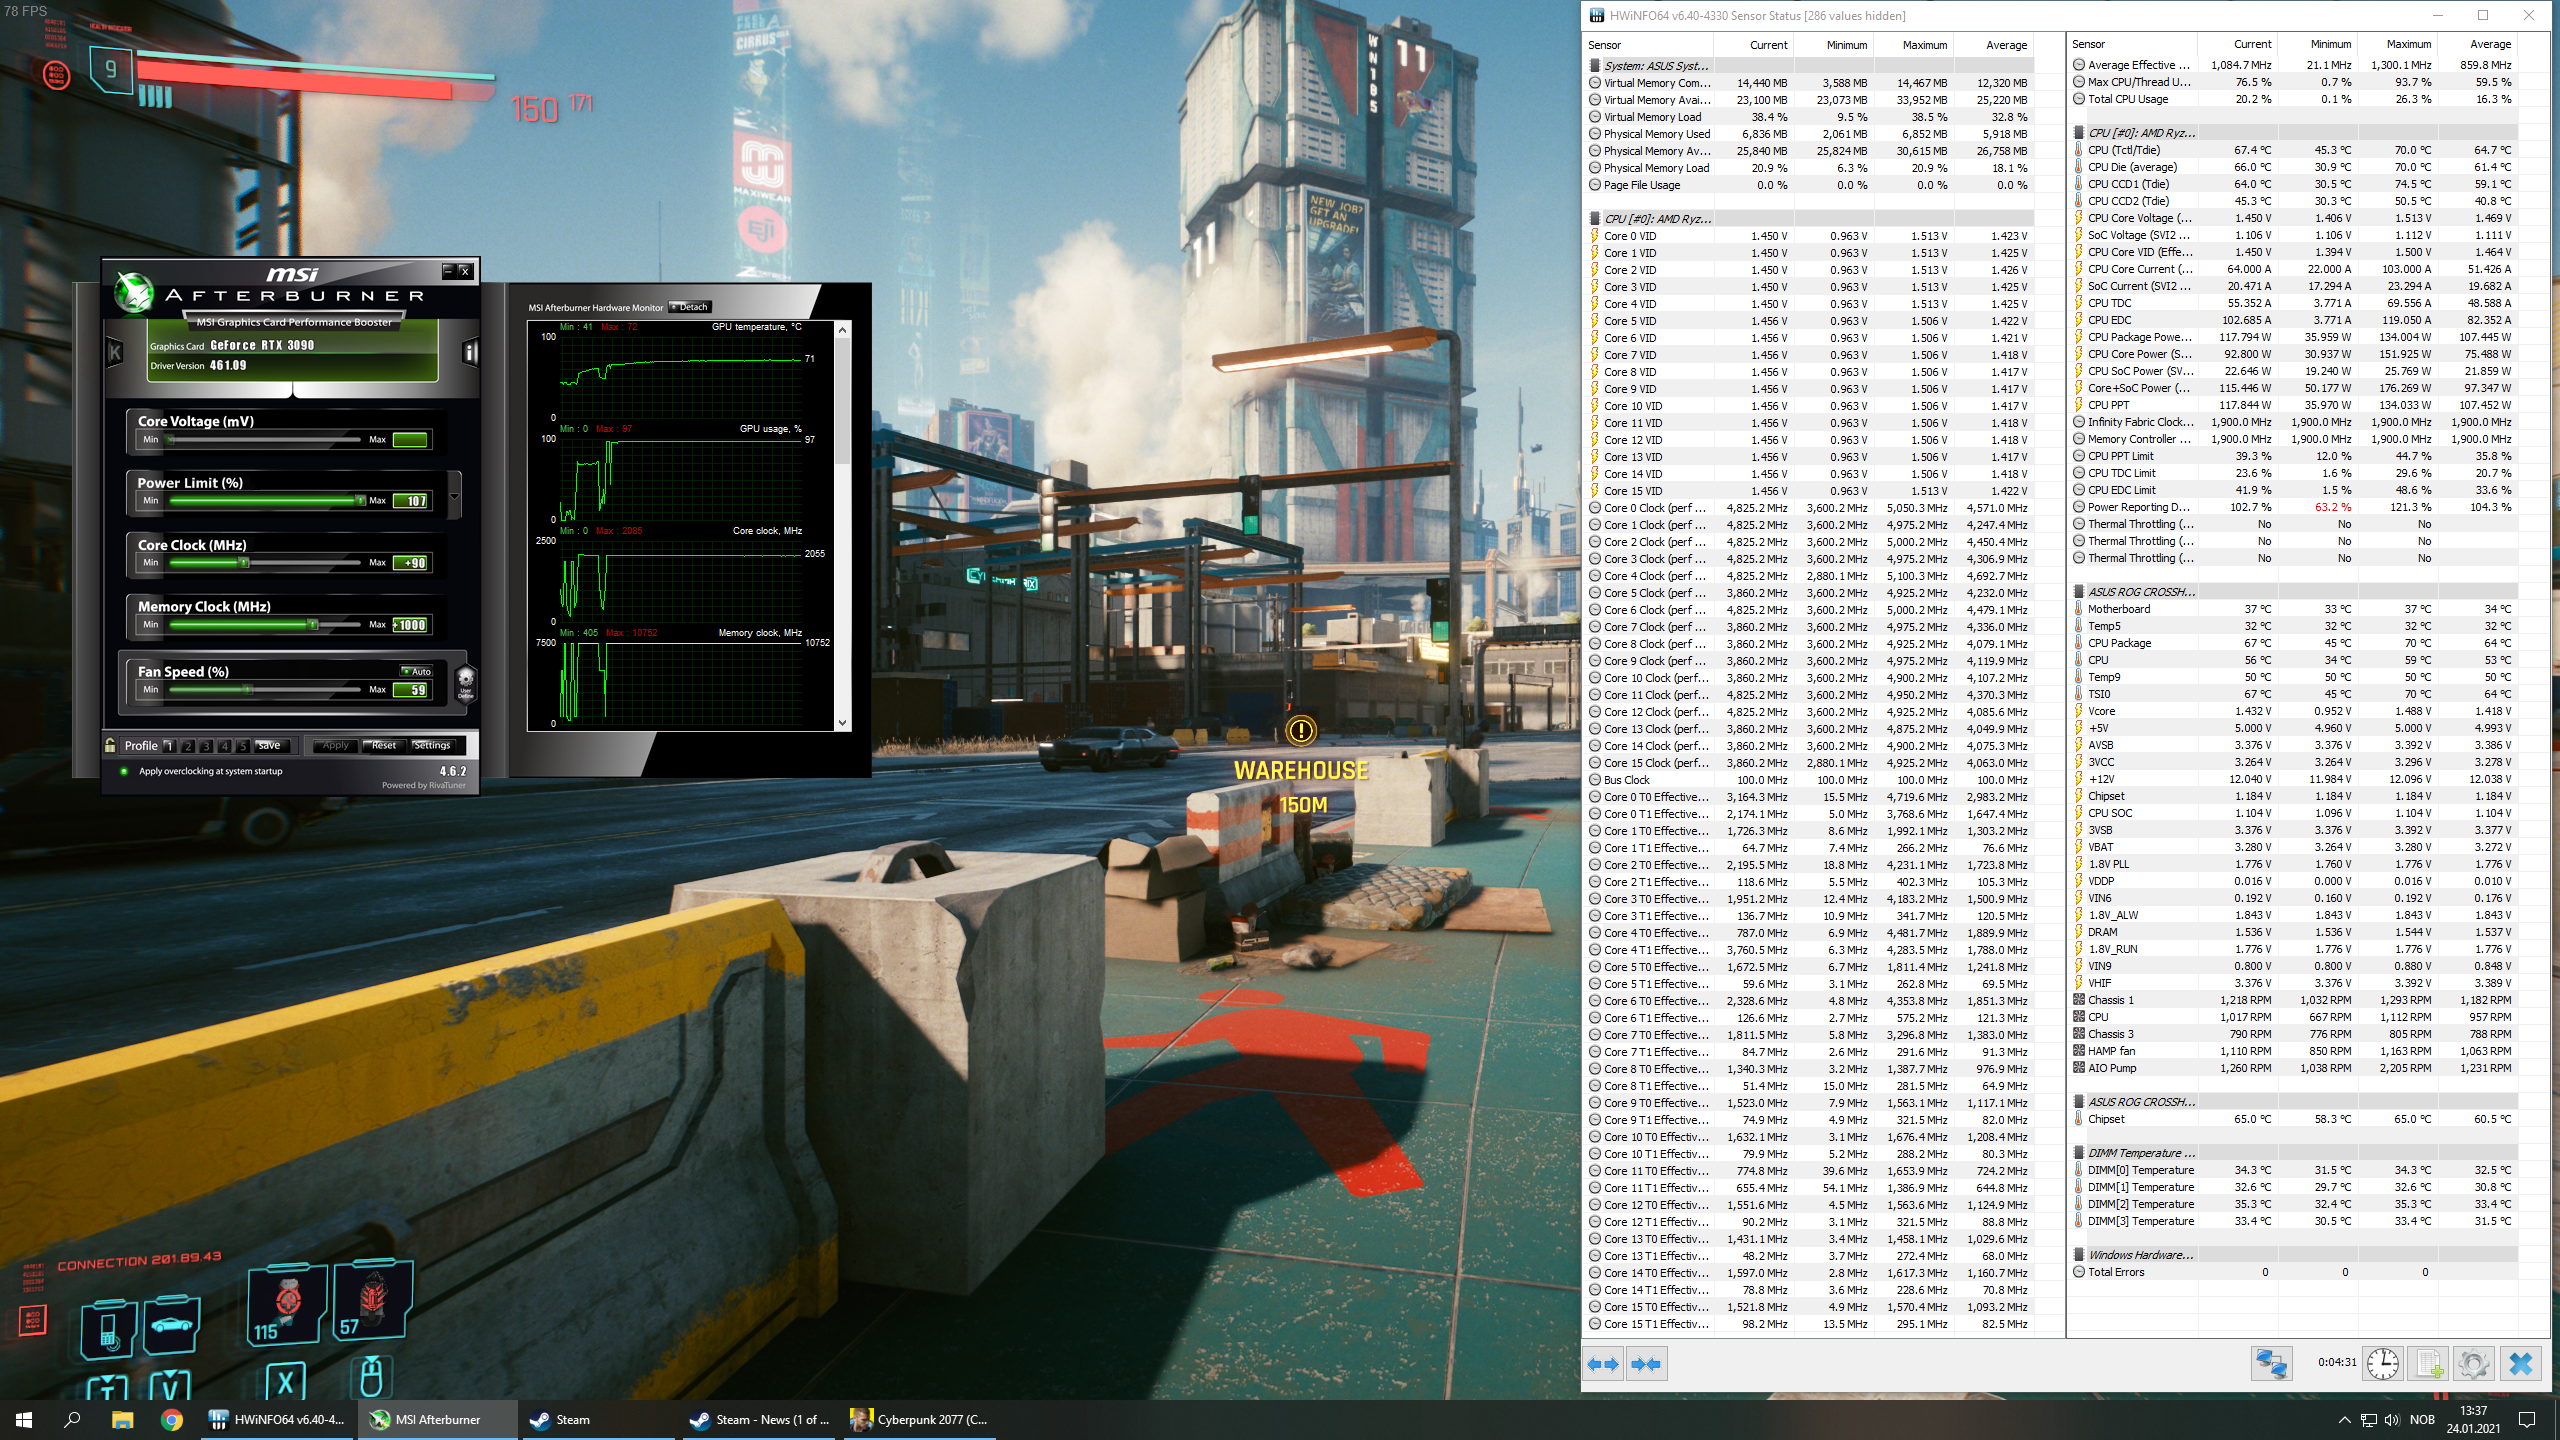Screen dimensions: 2560x1440
Task: Select Afterburner profile slot 2
Action: coord(187,746)
